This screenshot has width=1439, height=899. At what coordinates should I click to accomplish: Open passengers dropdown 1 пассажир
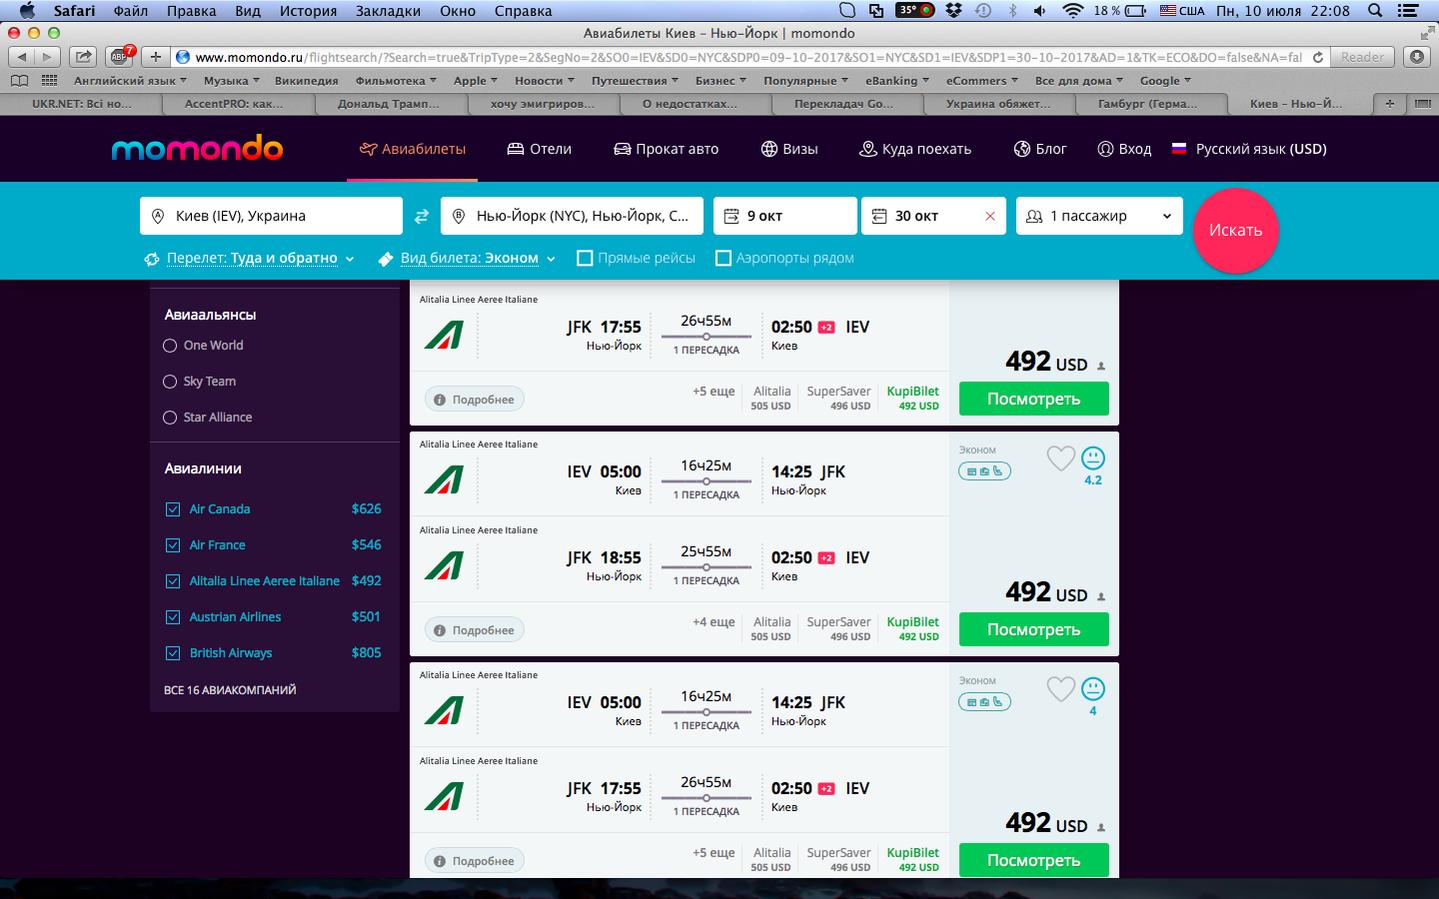(x=1099, y=216)
